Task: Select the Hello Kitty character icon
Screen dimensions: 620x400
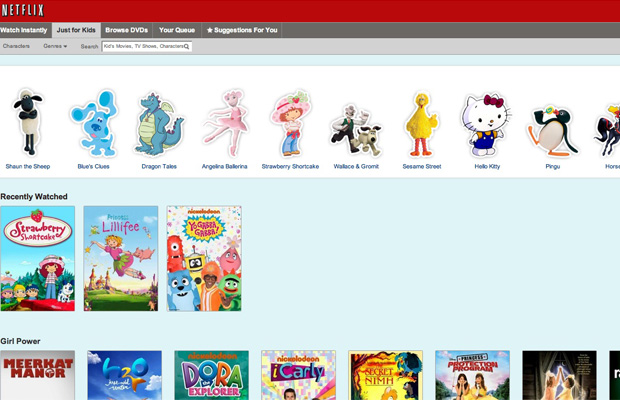Action: [485, 125]
